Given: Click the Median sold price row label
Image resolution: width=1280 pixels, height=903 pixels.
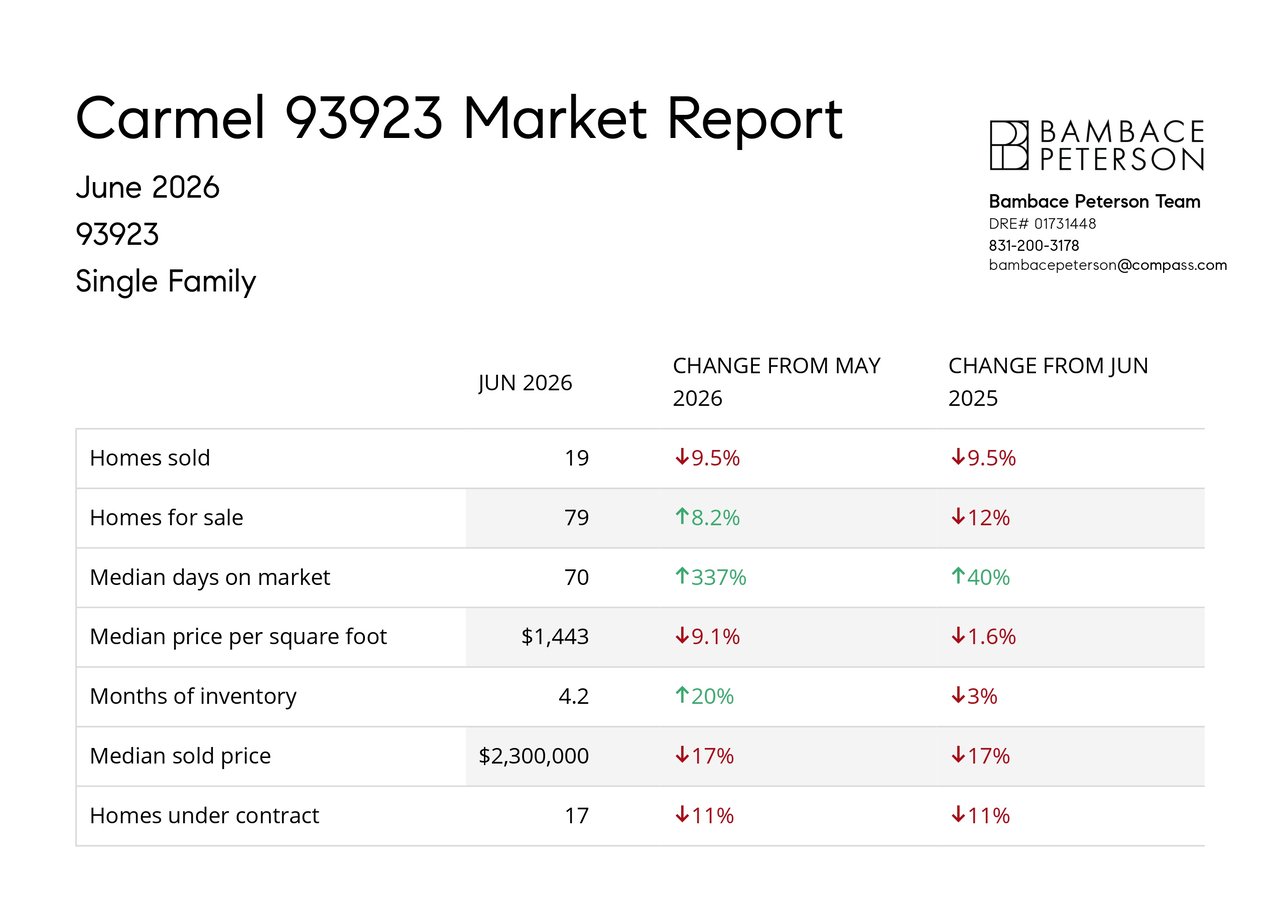Looking at the screenshot, I should [x=180, y=756].
